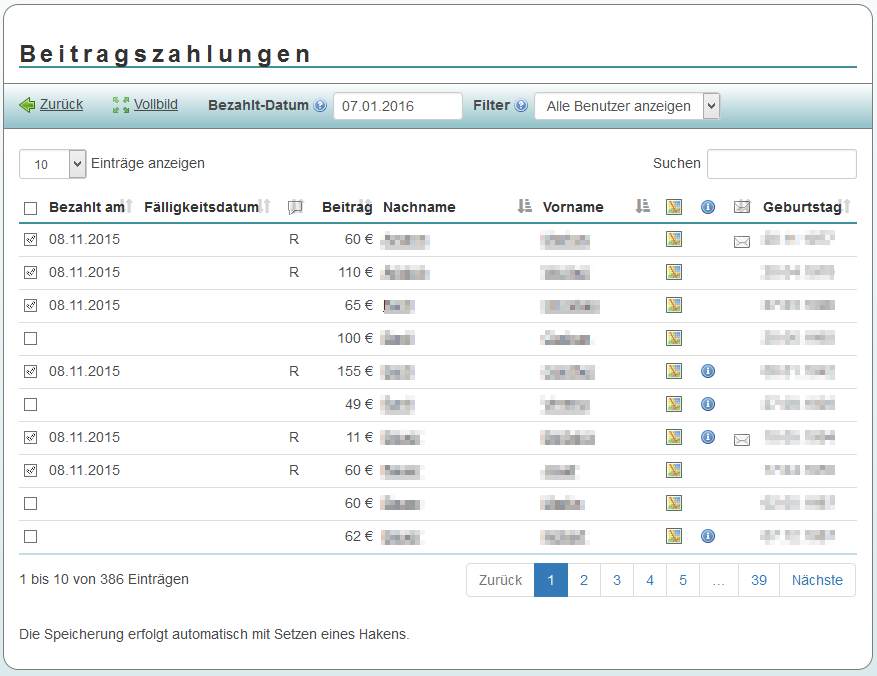The width and height of the screenshot is (877, 676).
Task: Click the Nächste pagination button
Action: coord(817,580)
